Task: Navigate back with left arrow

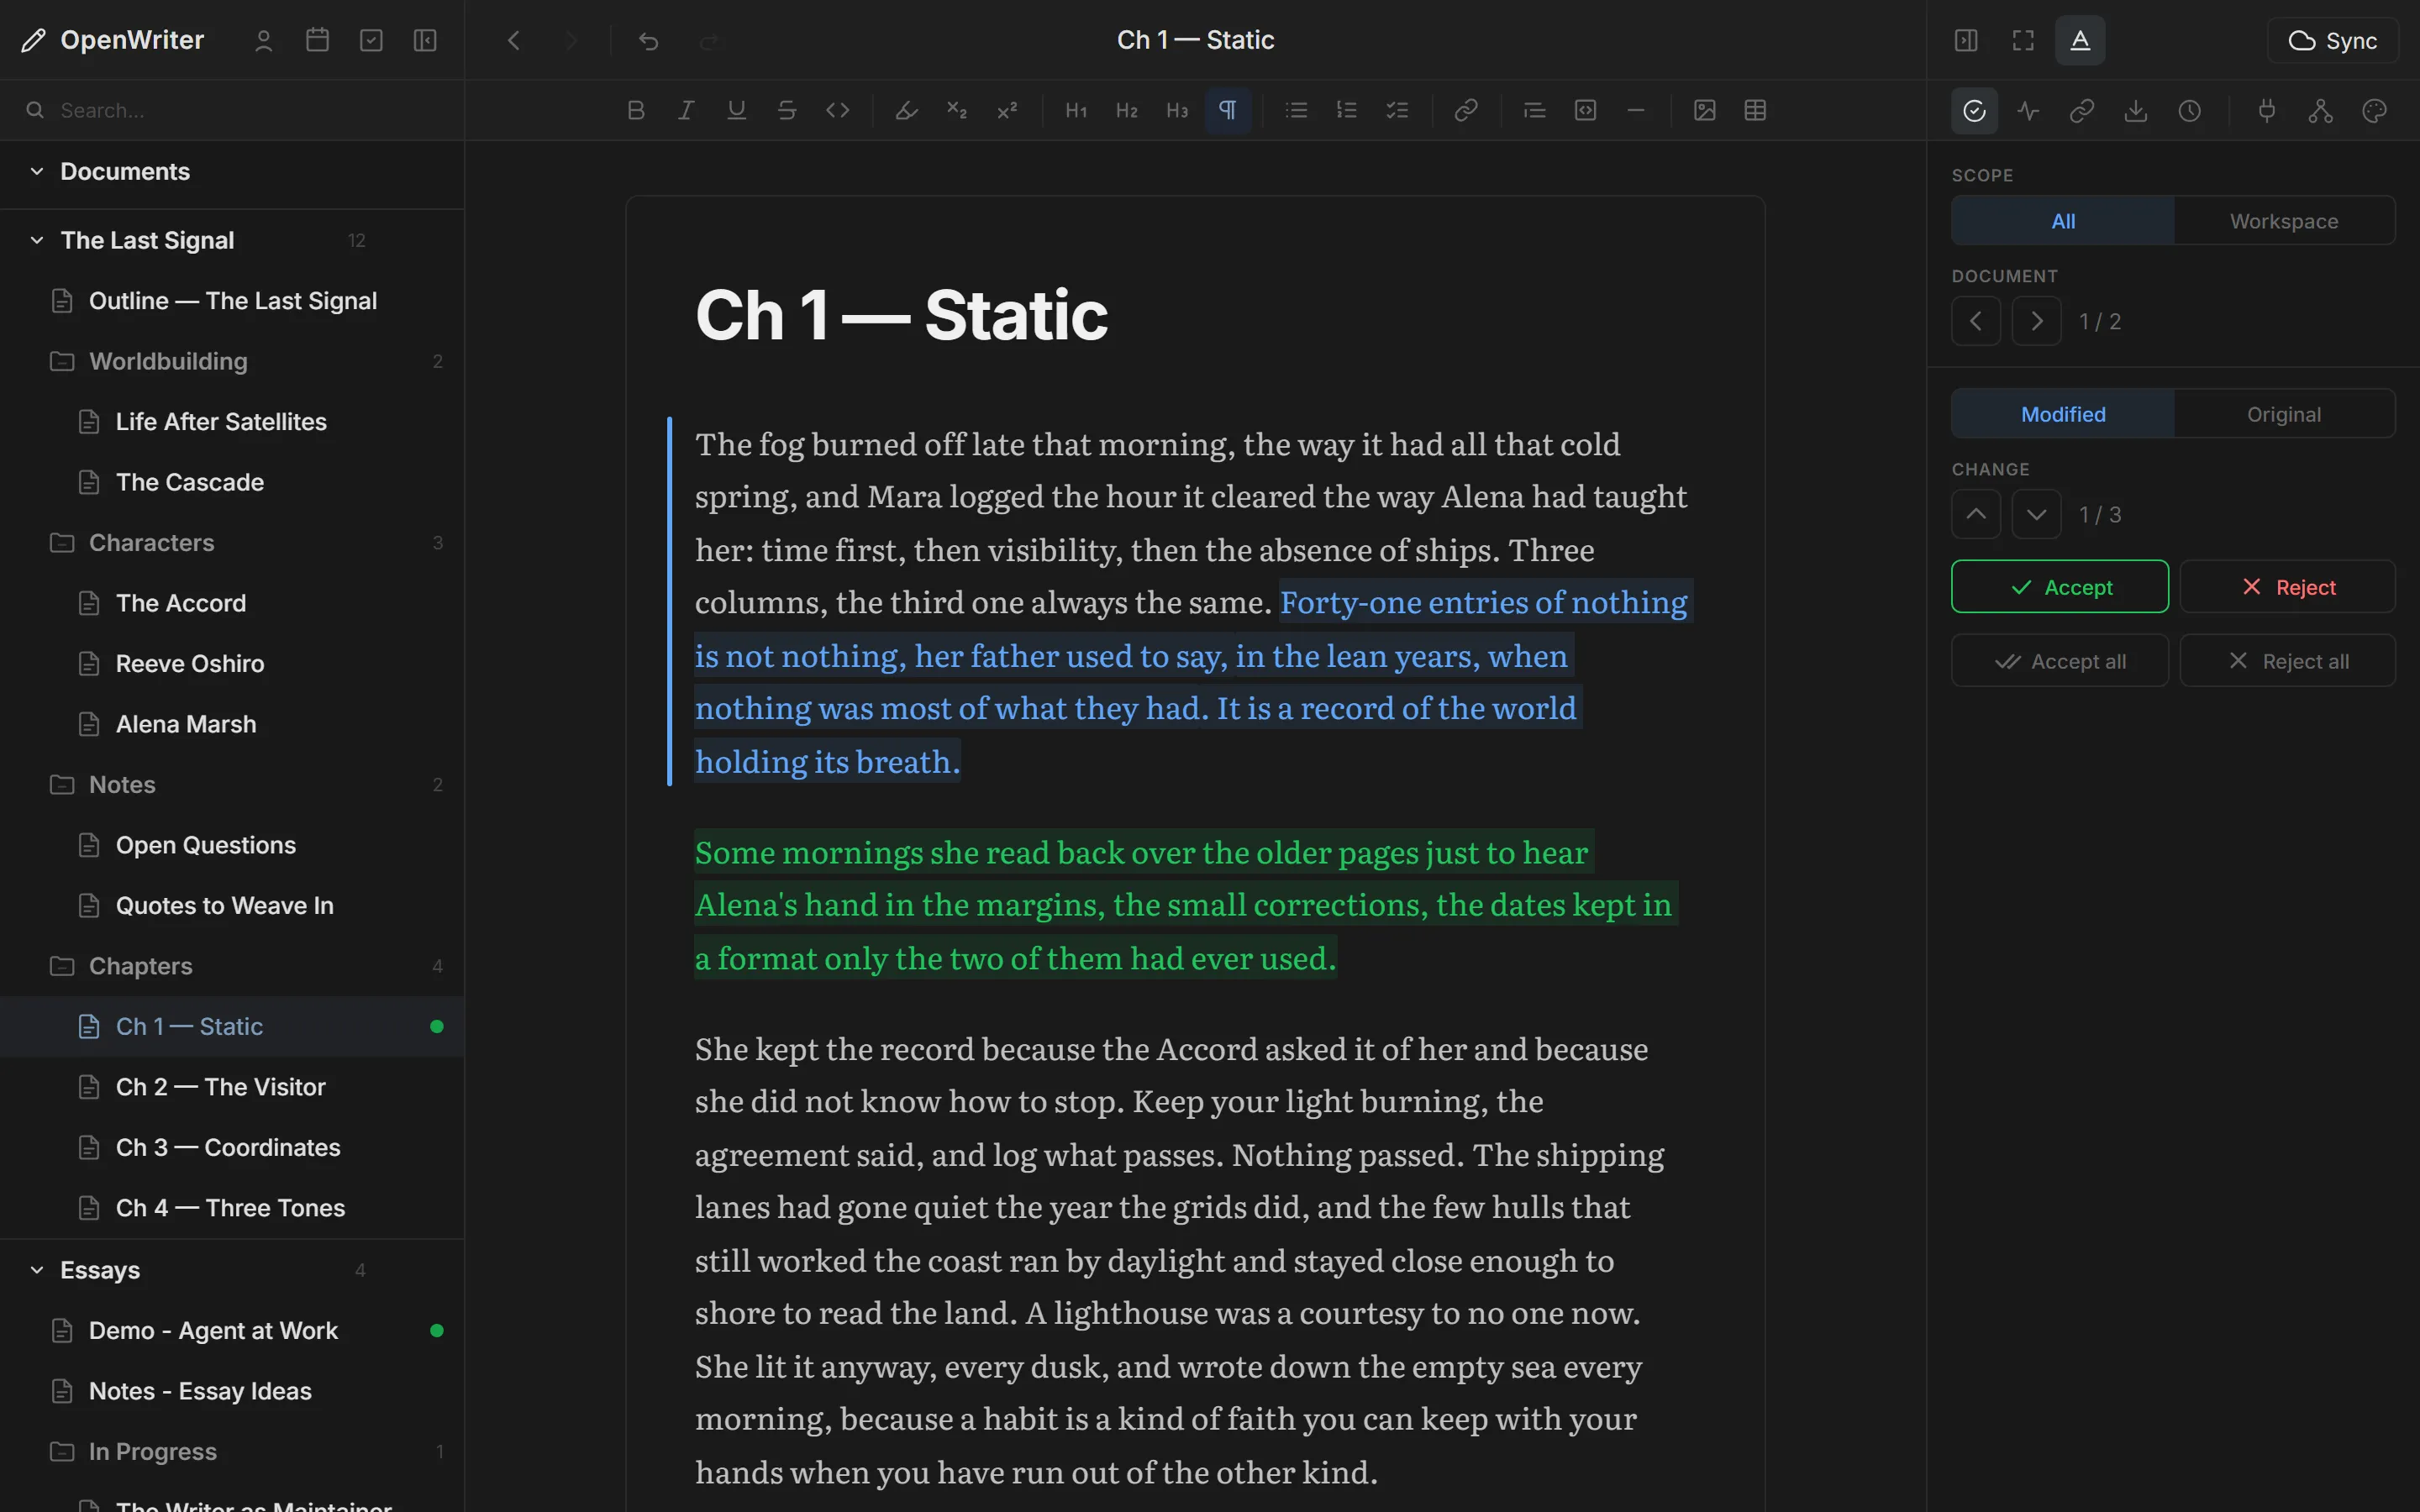Action: [x=514, y=41]
